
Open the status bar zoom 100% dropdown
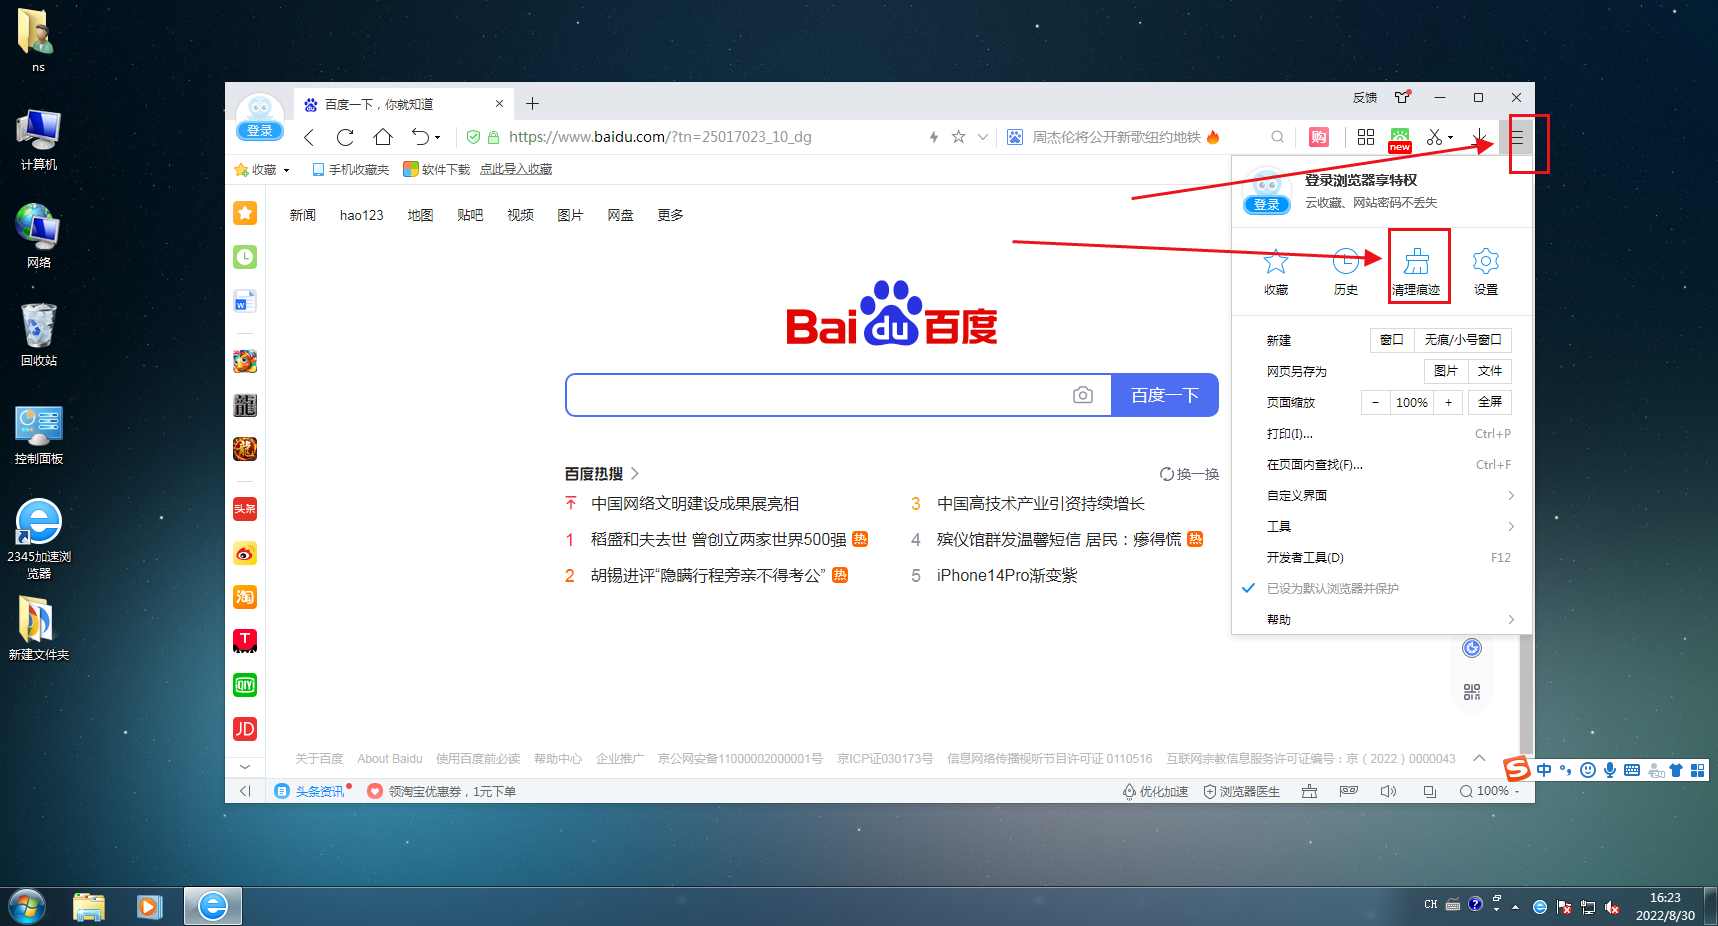tap(1490, 791)
